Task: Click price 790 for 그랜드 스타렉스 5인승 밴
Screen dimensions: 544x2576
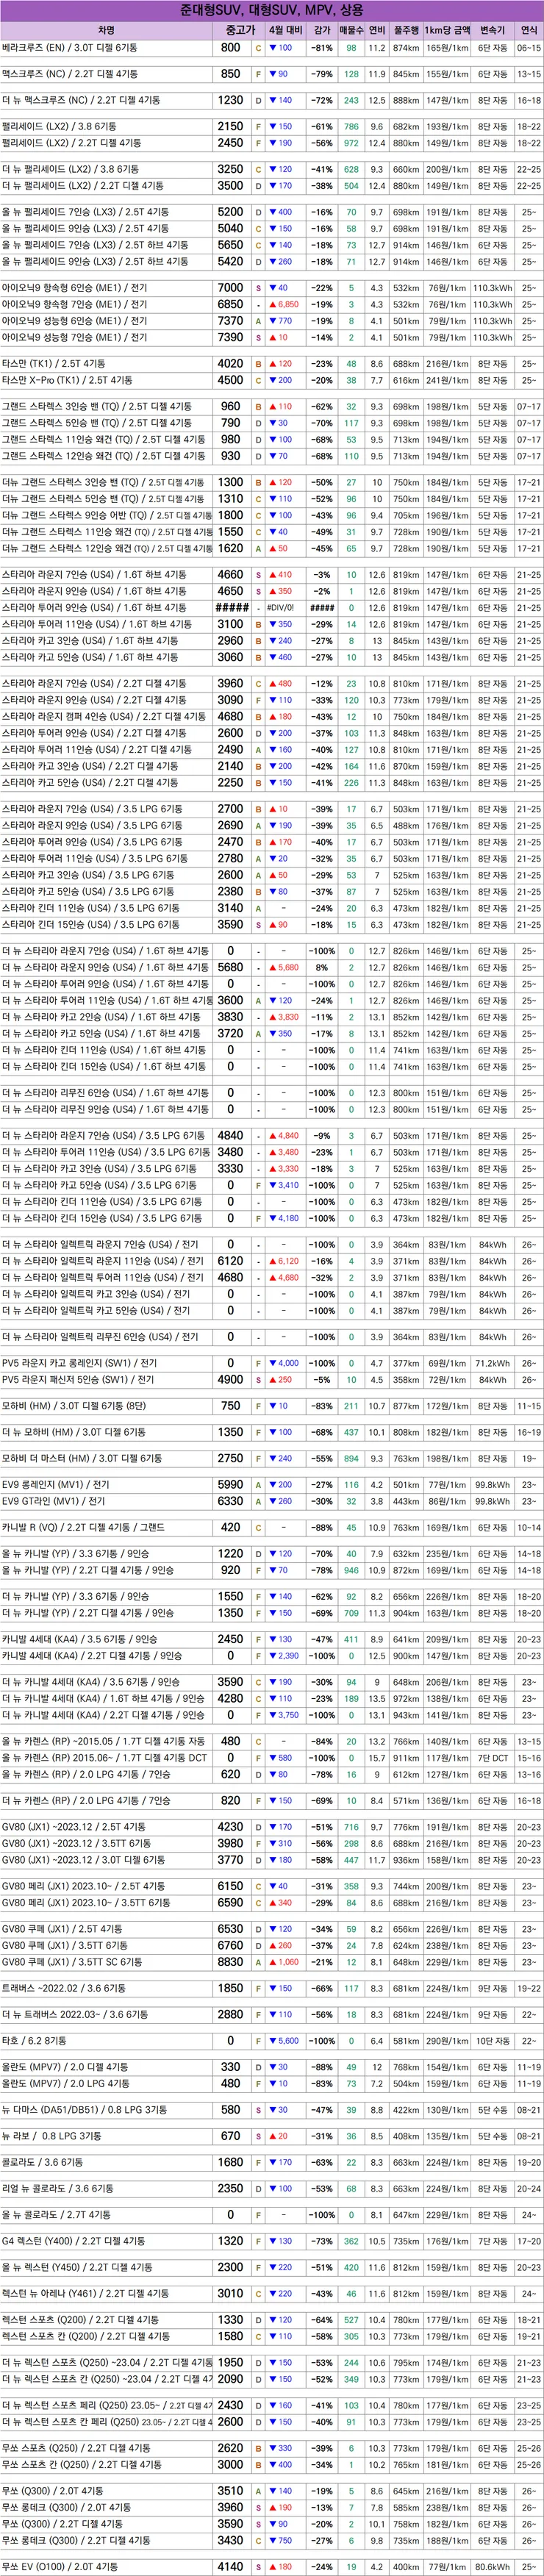Action: click(231, 423)
